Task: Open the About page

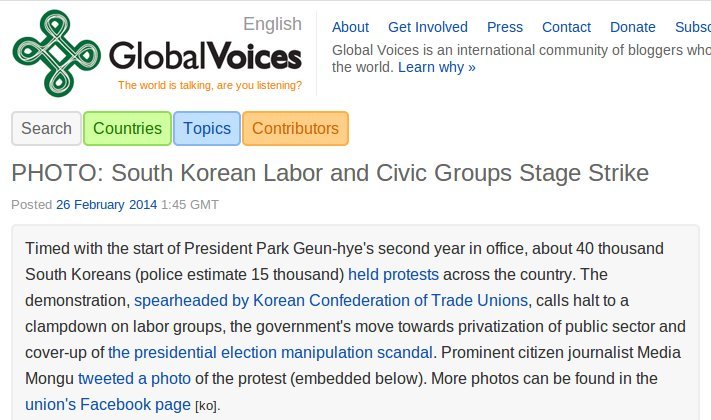Action: pos(350,27)
